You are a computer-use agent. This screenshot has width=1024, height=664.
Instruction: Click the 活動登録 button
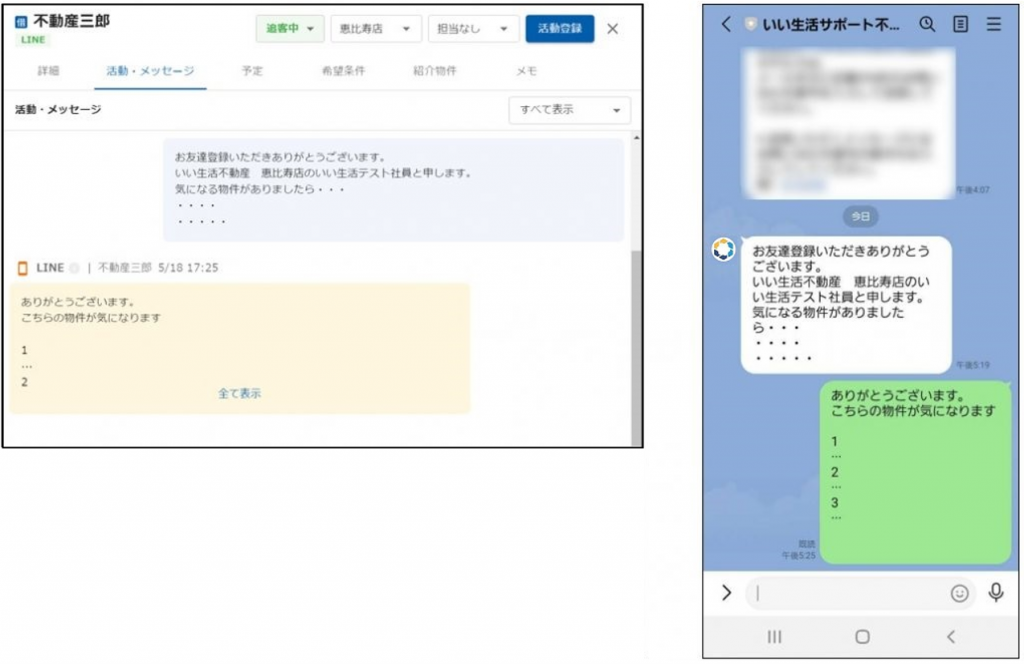(x=560, y=29)
